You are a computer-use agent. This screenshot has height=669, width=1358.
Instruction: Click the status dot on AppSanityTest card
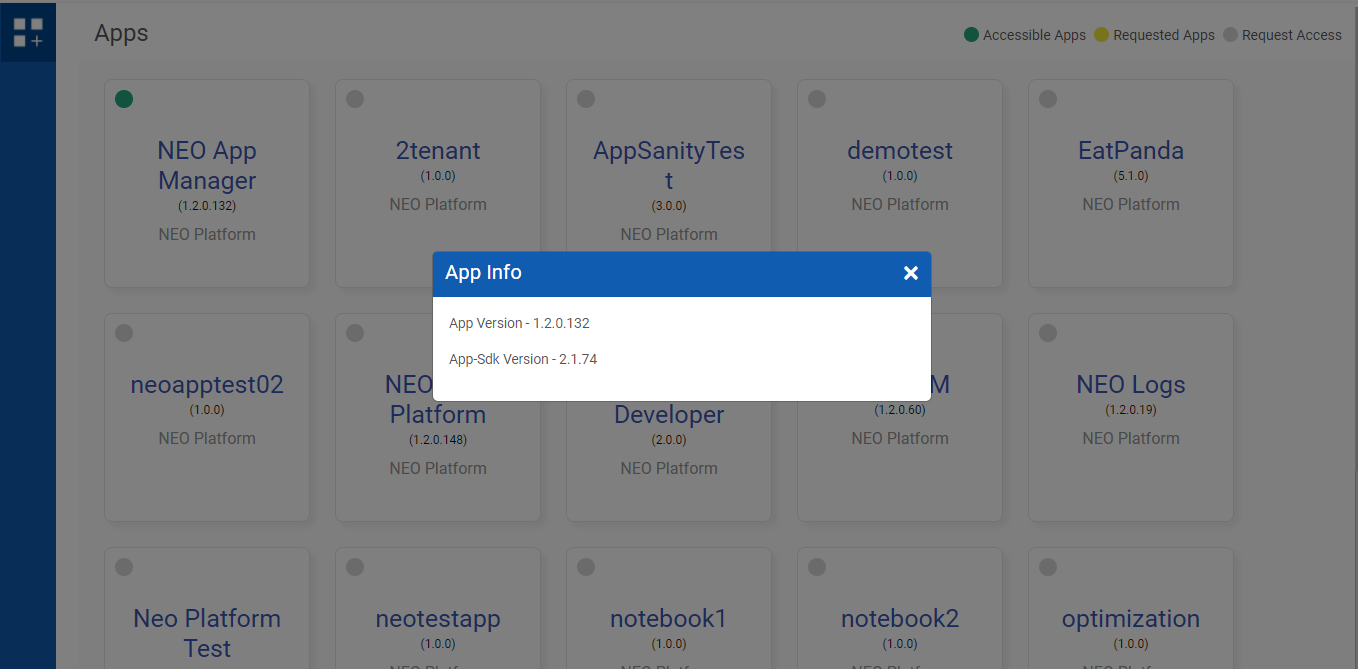coord(586,99)
